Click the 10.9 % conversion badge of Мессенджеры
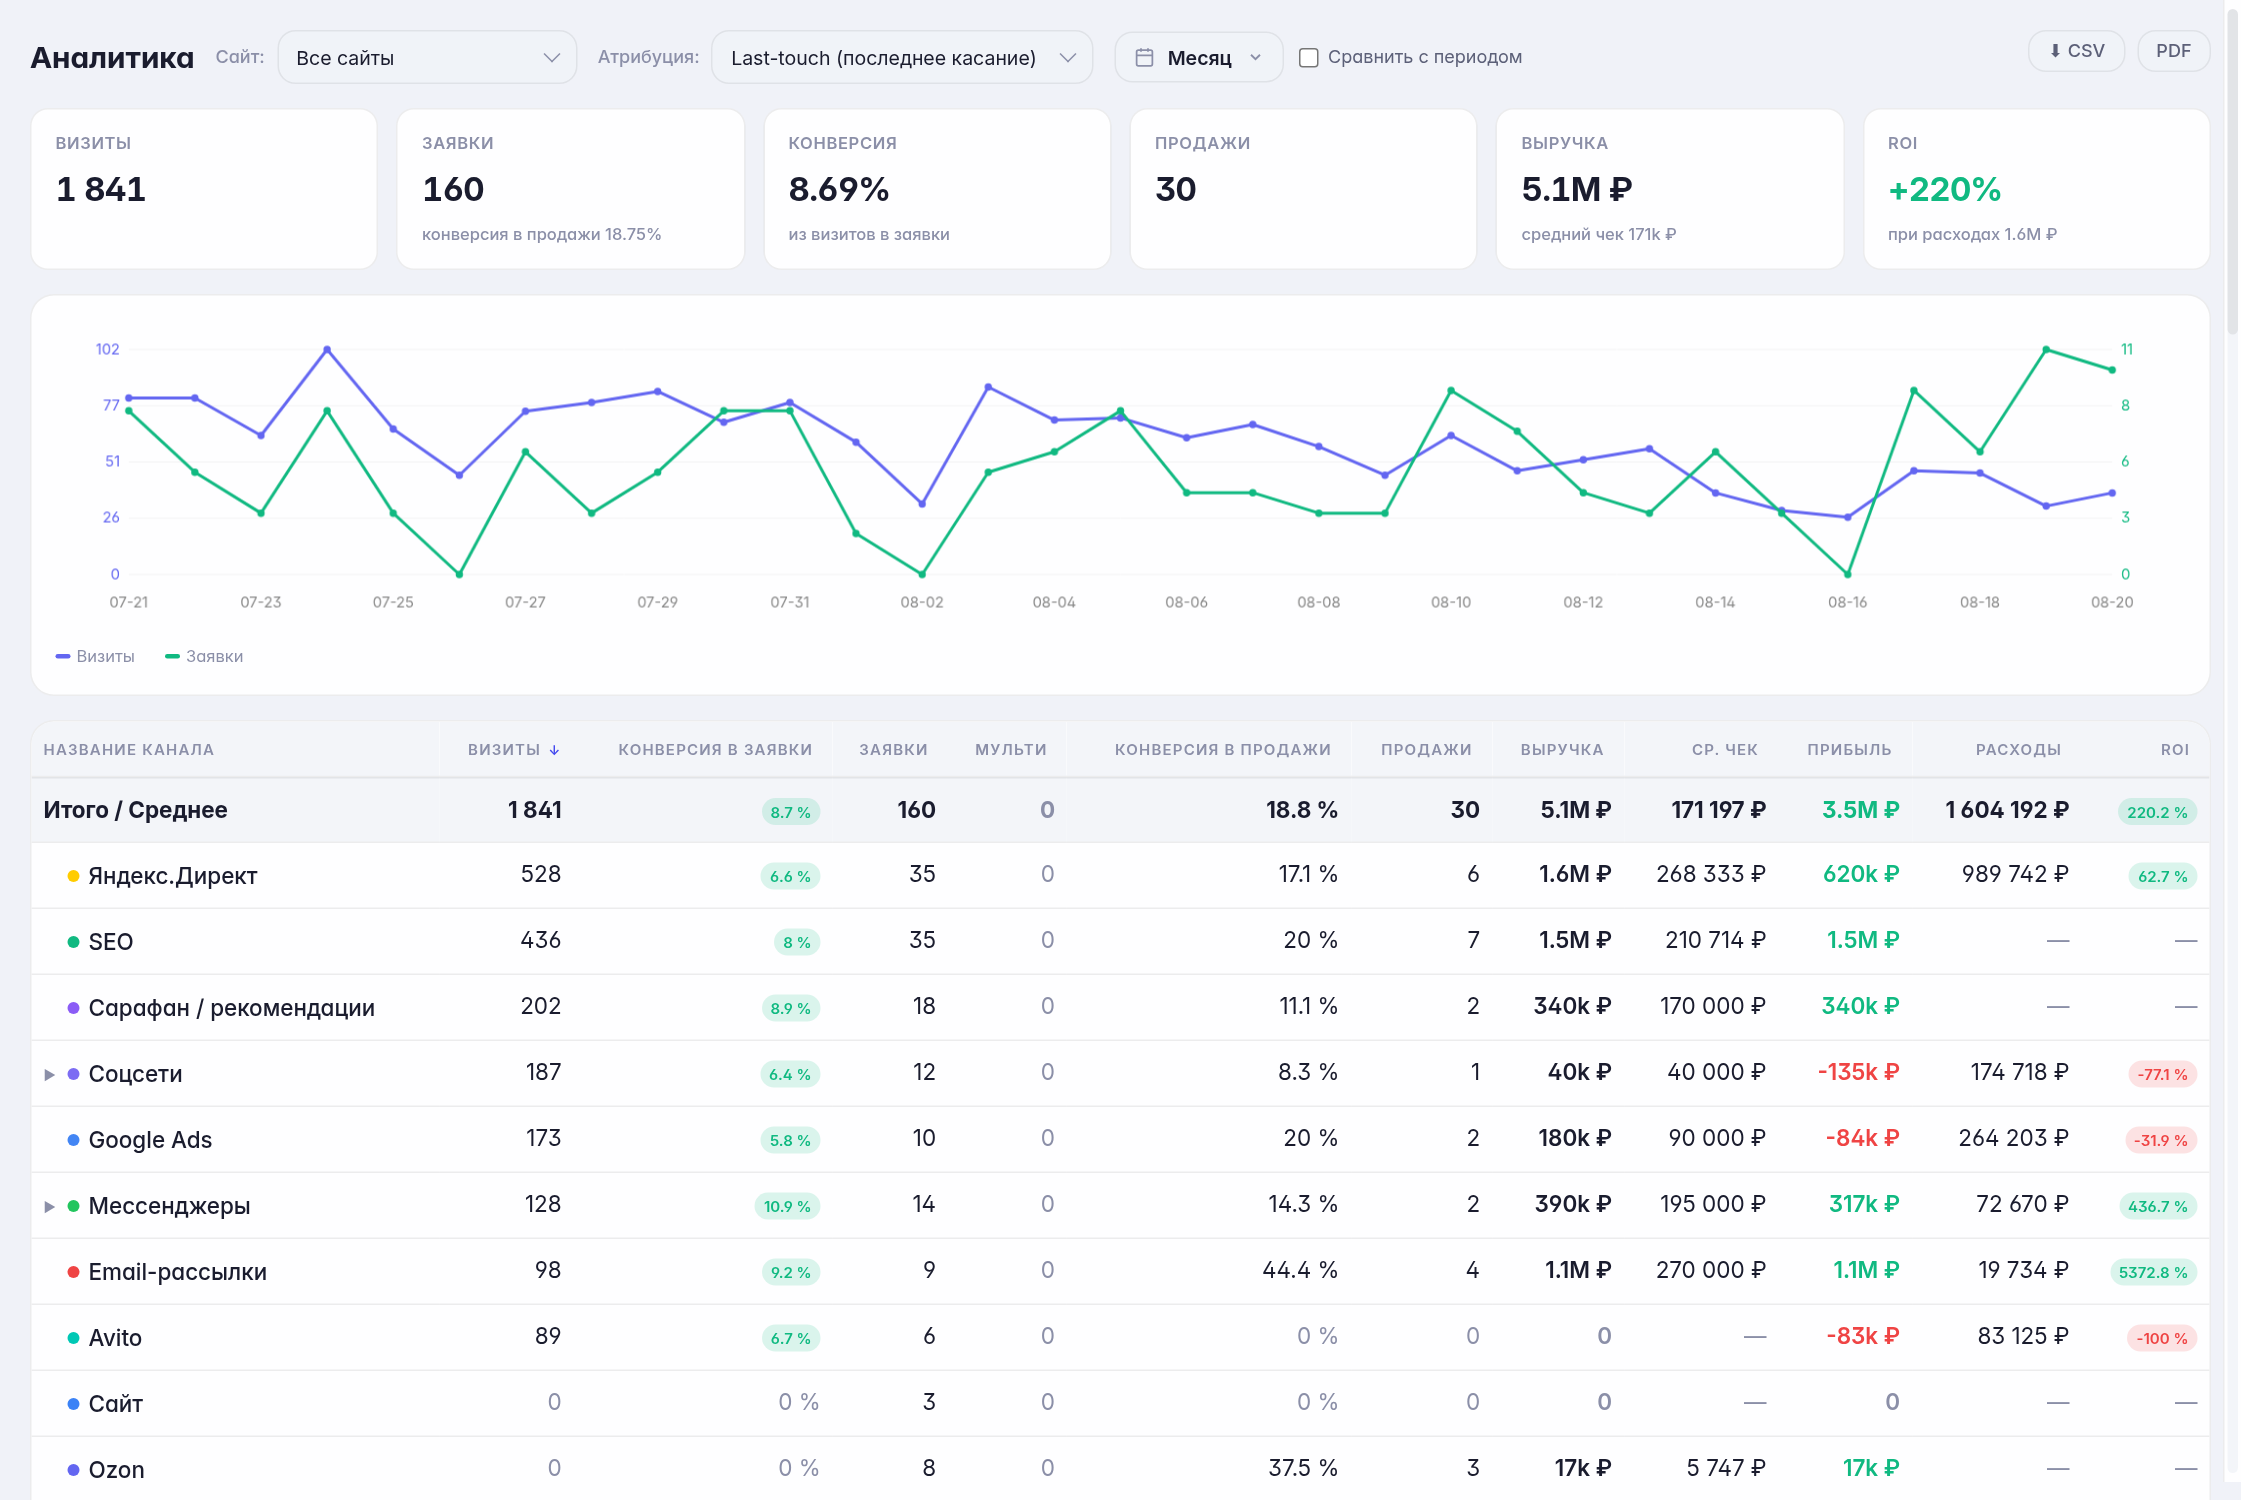The height and width of the screenshot is (1500, 2241). tap(787, 1206)
